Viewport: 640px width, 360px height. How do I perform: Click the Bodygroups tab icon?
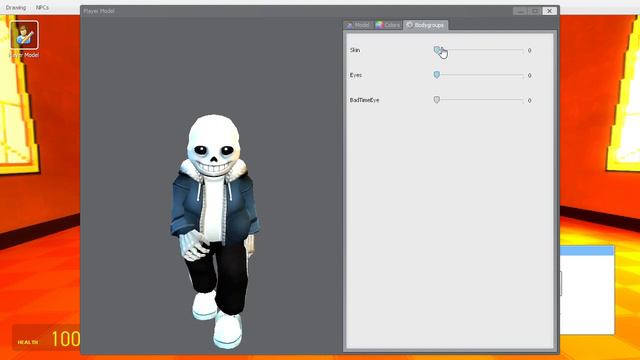[409, 25]
